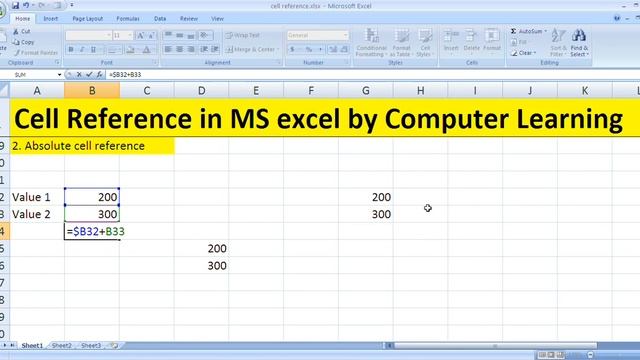640x360 pixels.
Task: Select column D header
Action: (202, 90)
